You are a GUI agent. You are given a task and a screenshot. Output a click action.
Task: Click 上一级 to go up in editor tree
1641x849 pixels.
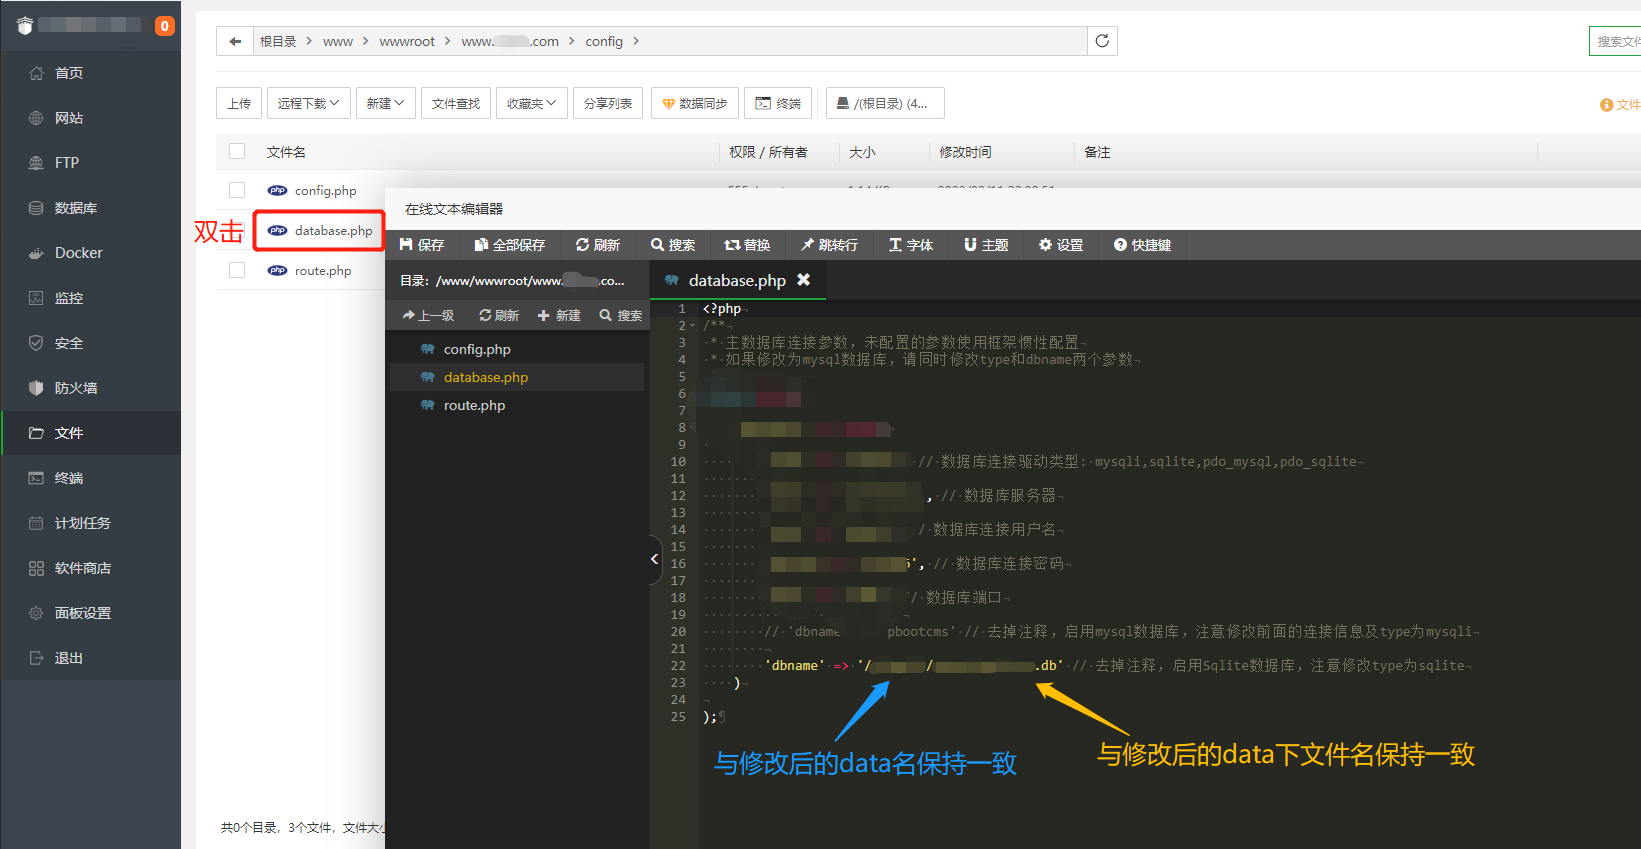point(428,315)
